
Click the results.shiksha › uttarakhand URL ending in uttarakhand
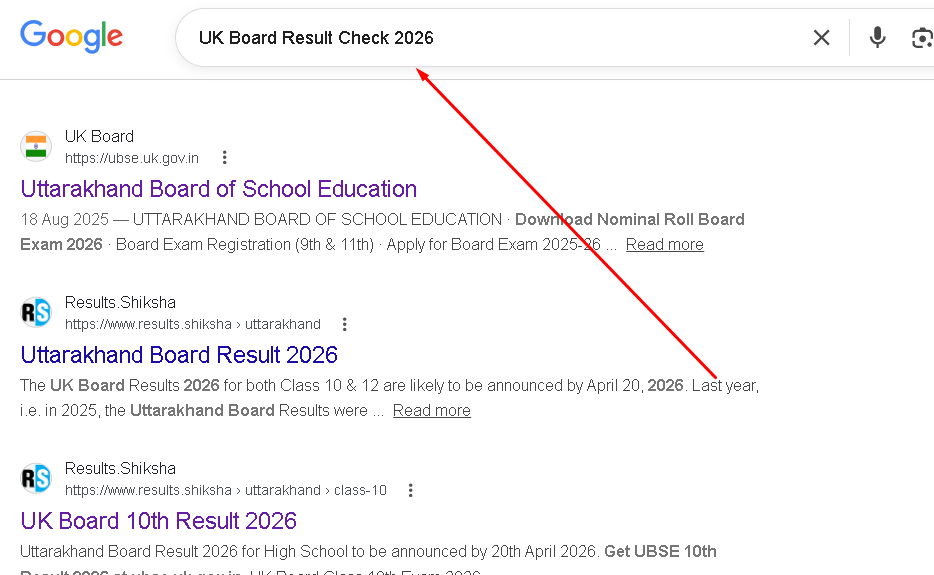tap(192, 324)
